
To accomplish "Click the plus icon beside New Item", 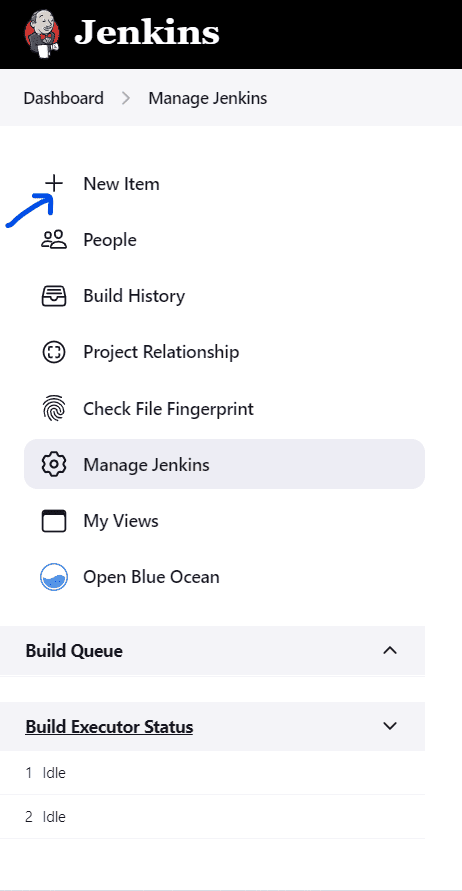I will point(54,184).
